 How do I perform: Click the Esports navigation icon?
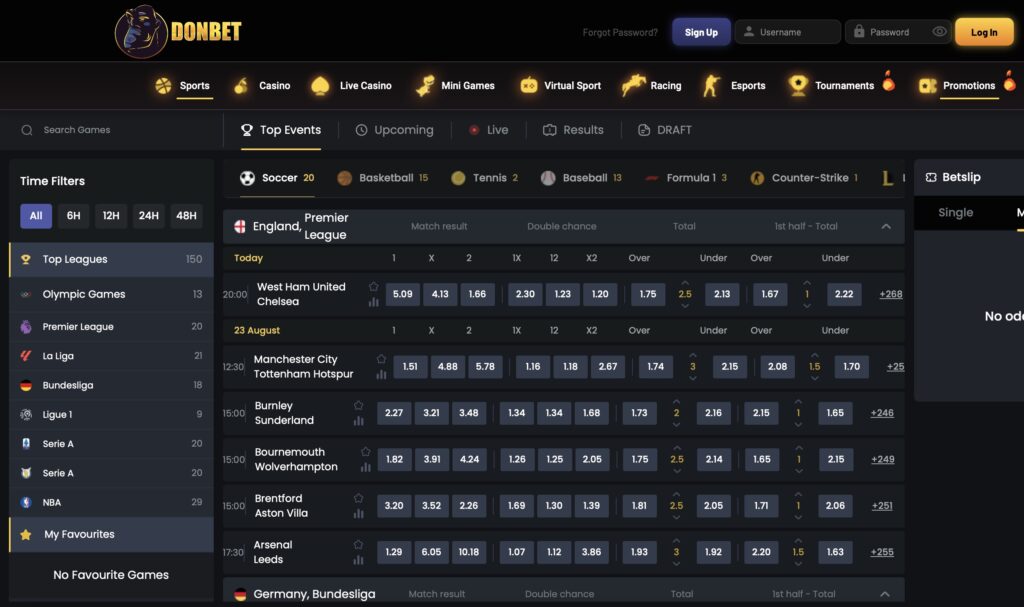pos(711,86)
